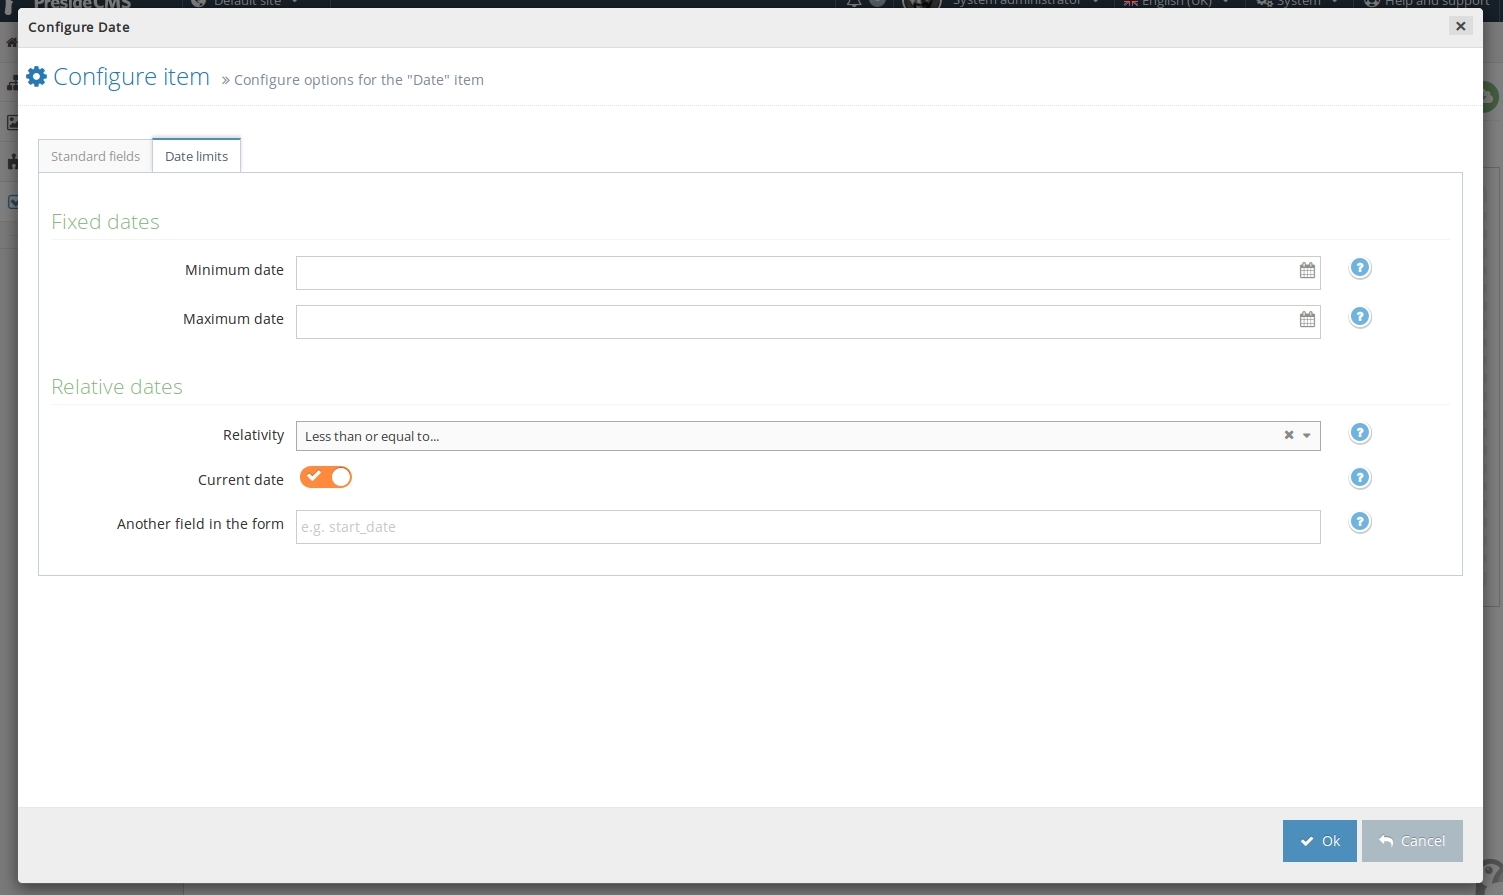Open help for Maximum date field
1503x895 pixels.
1360,317
